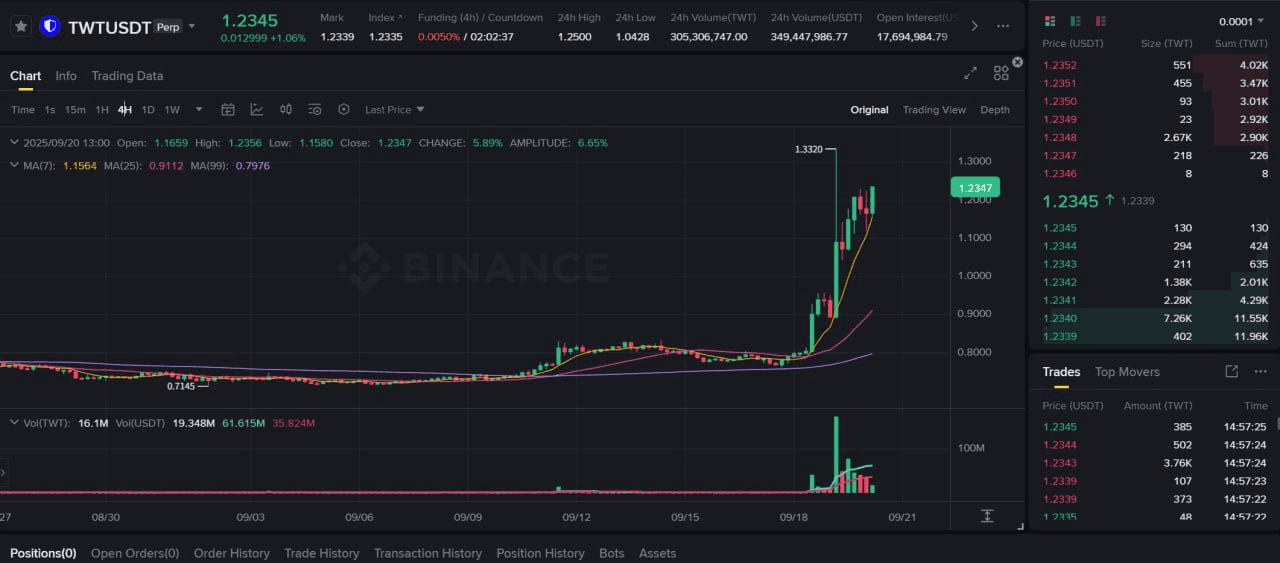Pop out trades panel with external icon
This screenshot has width=1280, height=563.
(1231, 371)
